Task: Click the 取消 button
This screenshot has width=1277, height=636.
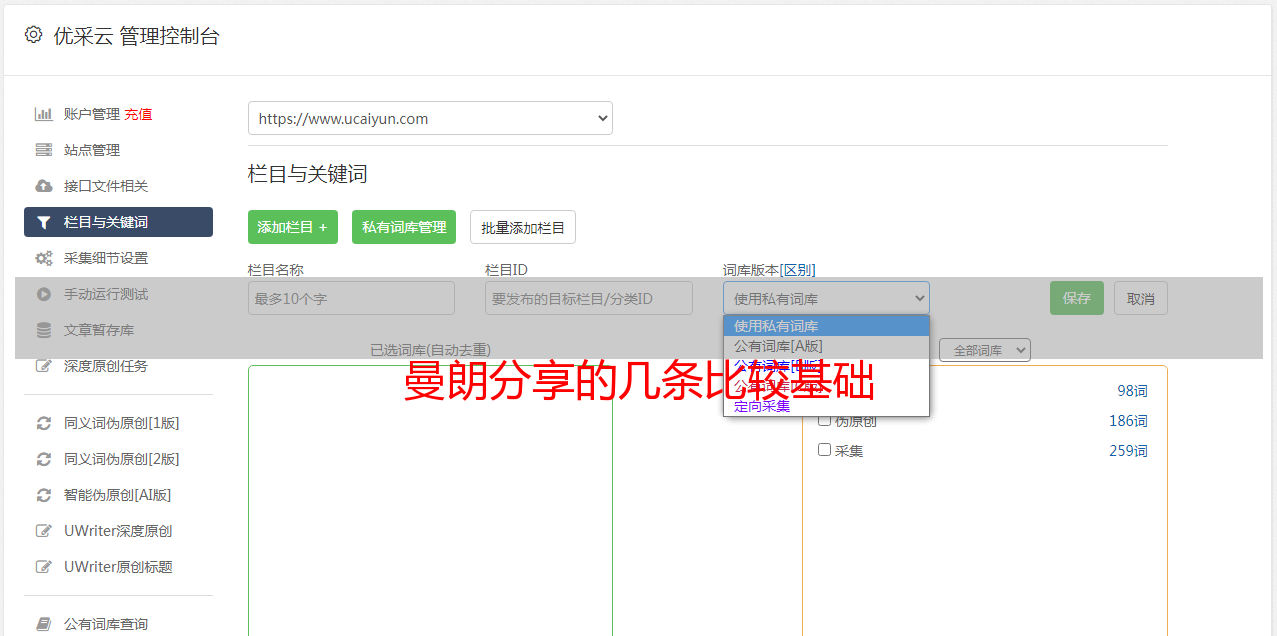Action: [1141, 298]
